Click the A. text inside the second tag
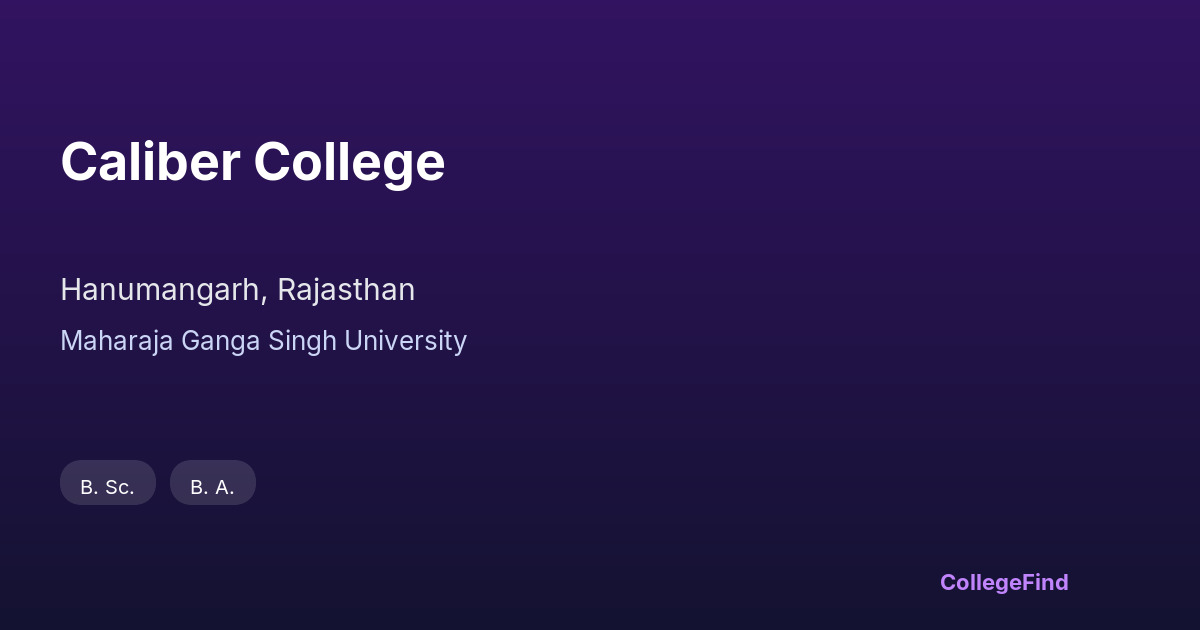This screenshot has width=1200, height=630. pyautogui.click(x=224, y=487)
